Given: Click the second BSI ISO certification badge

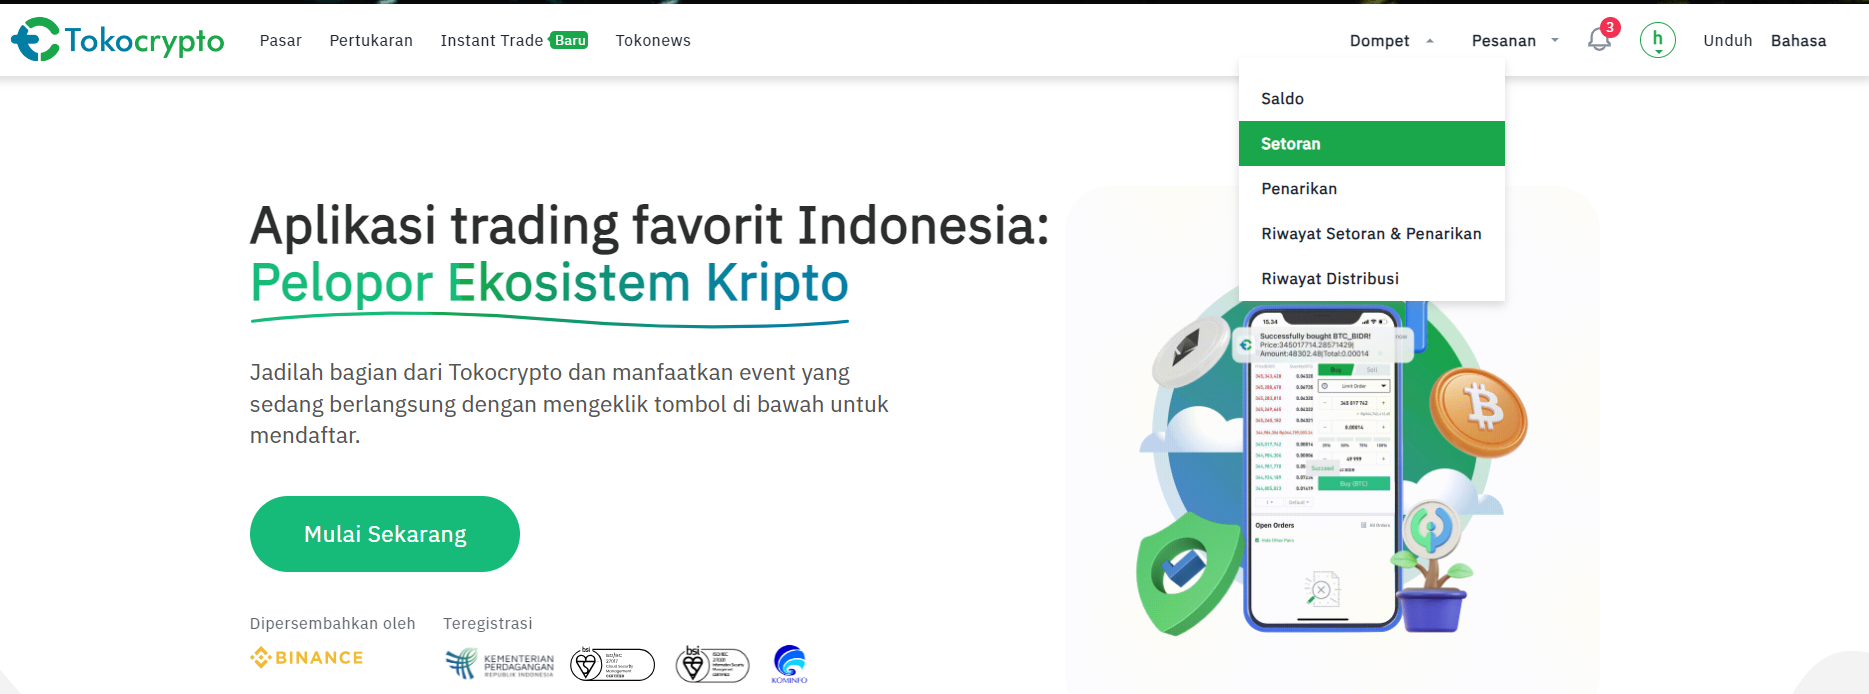Looking at the screenshot, I should [712, 663].
